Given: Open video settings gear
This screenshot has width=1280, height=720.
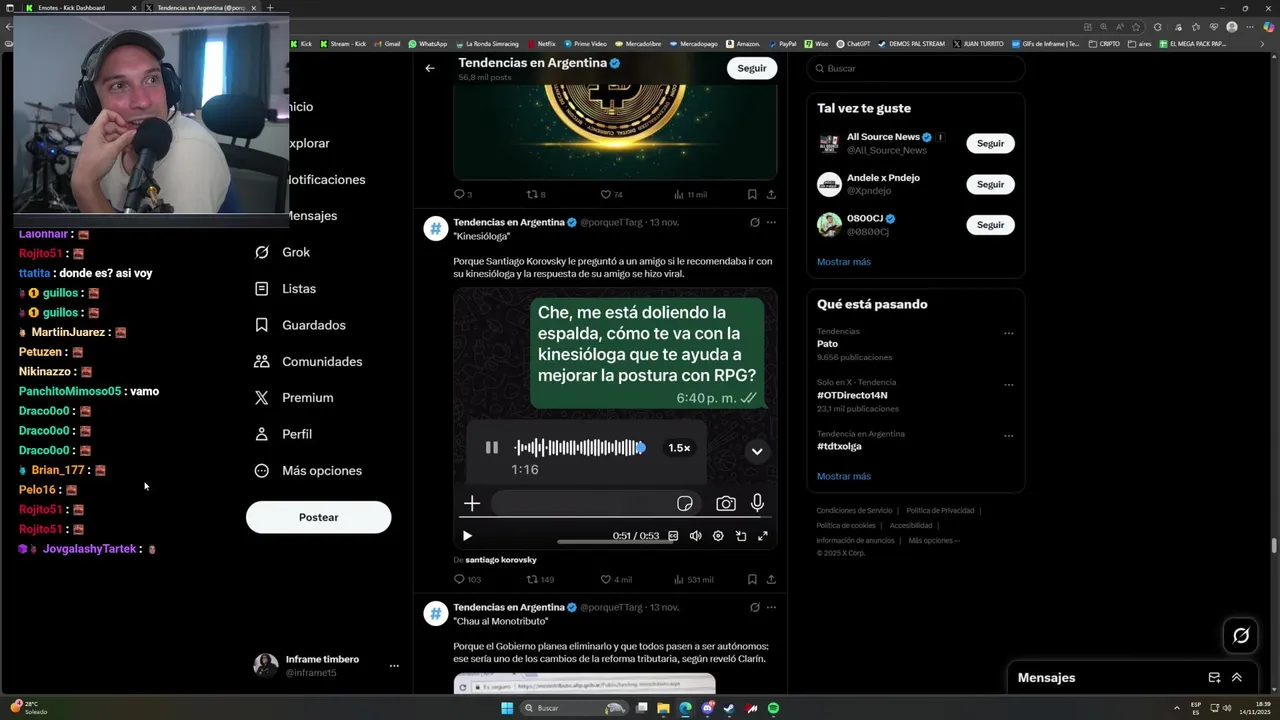Looking at the screenshot, I should [x=718, y=536].
